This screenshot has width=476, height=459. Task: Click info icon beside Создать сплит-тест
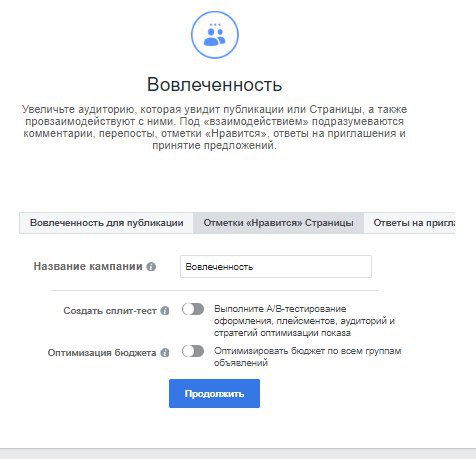coord(165,311)
